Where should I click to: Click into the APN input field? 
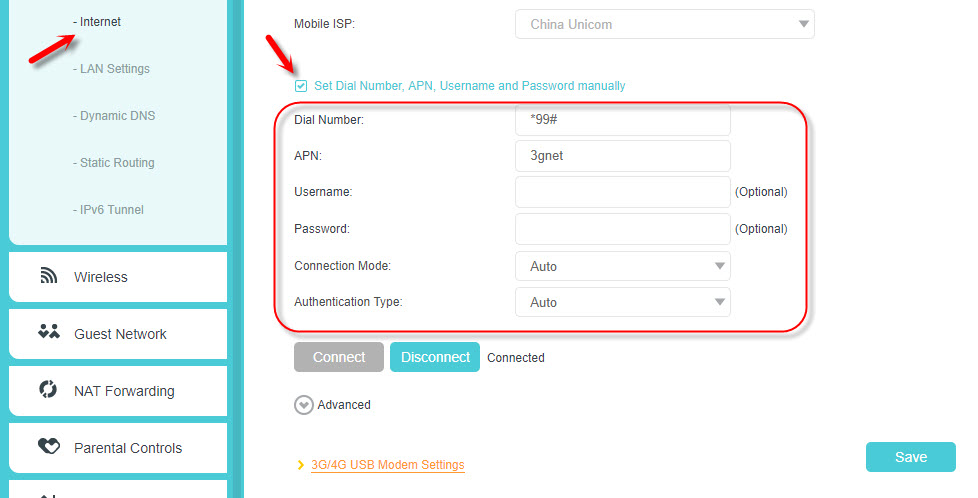[622, 156]
